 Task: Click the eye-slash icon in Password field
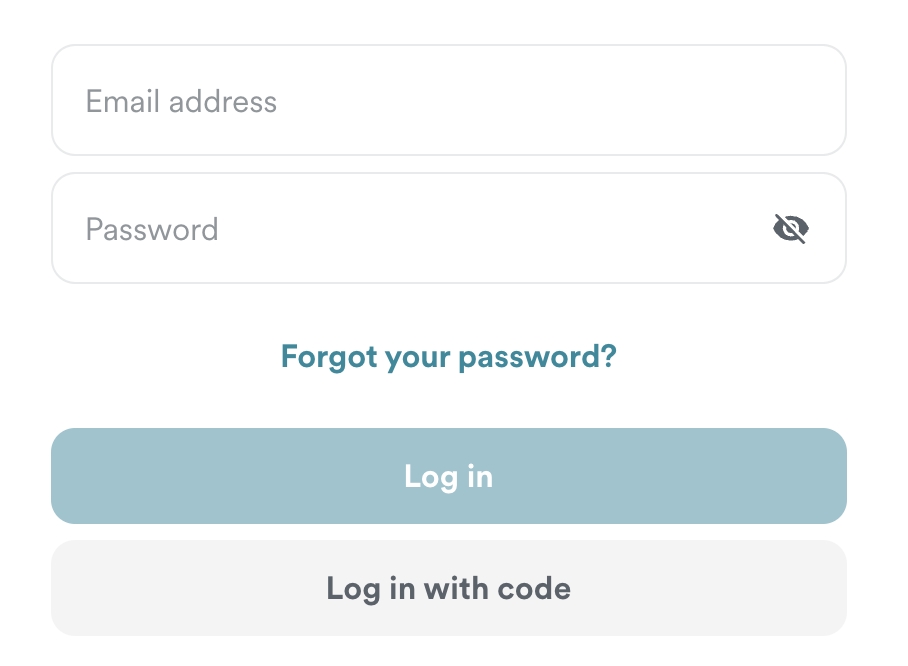(x=790, y=229)
